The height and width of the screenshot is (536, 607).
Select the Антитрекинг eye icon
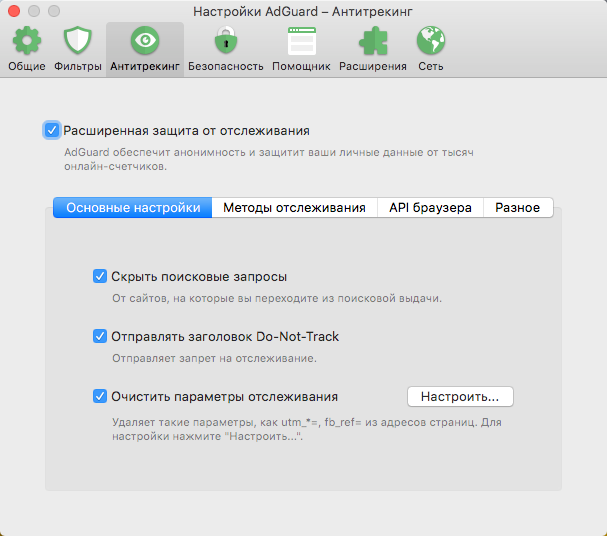click(x=145, y=42)
